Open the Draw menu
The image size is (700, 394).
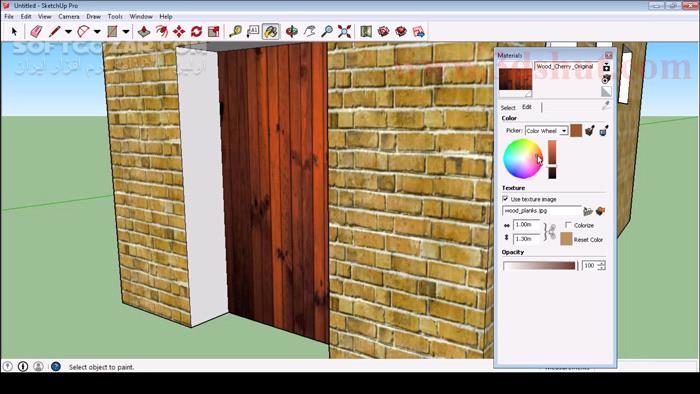pos(93,17)
